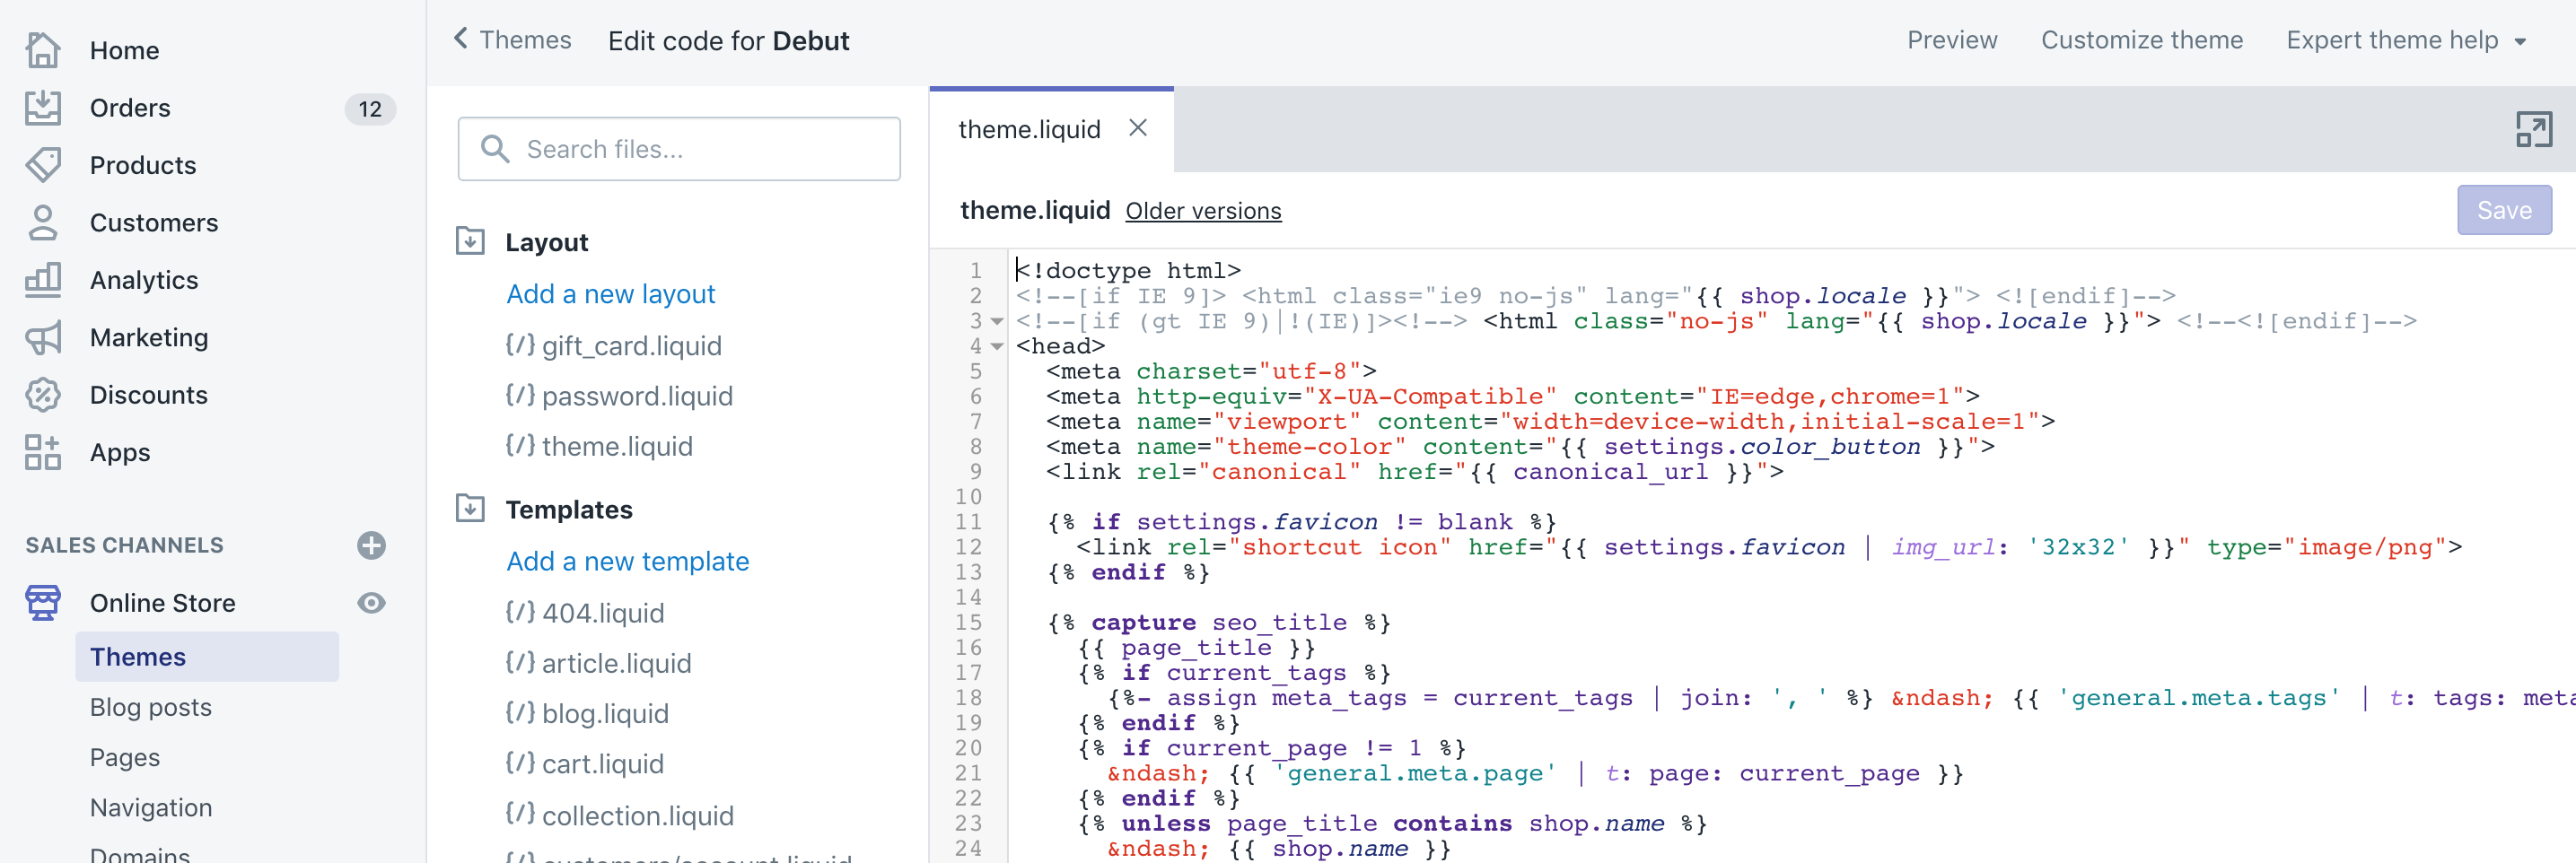This screenshot has width=2576, height=863.
Task: Focus the Search files field
Action: [x=678, y=149]
